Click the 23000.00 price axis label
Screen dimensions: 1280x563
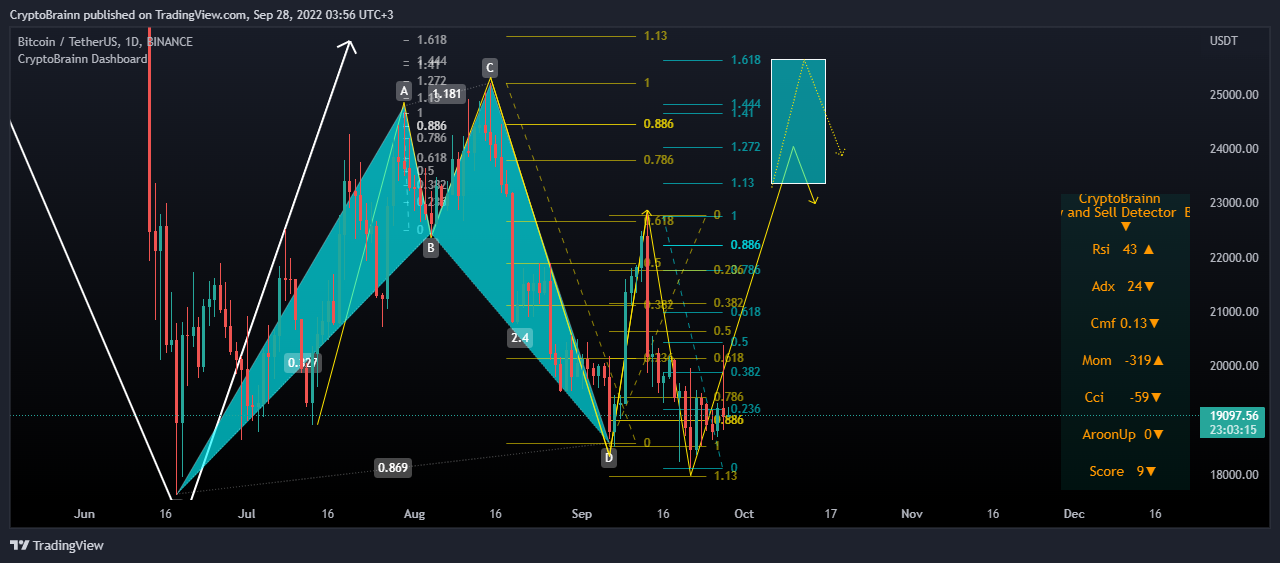pyautogui.click(x=1233, y=203)
